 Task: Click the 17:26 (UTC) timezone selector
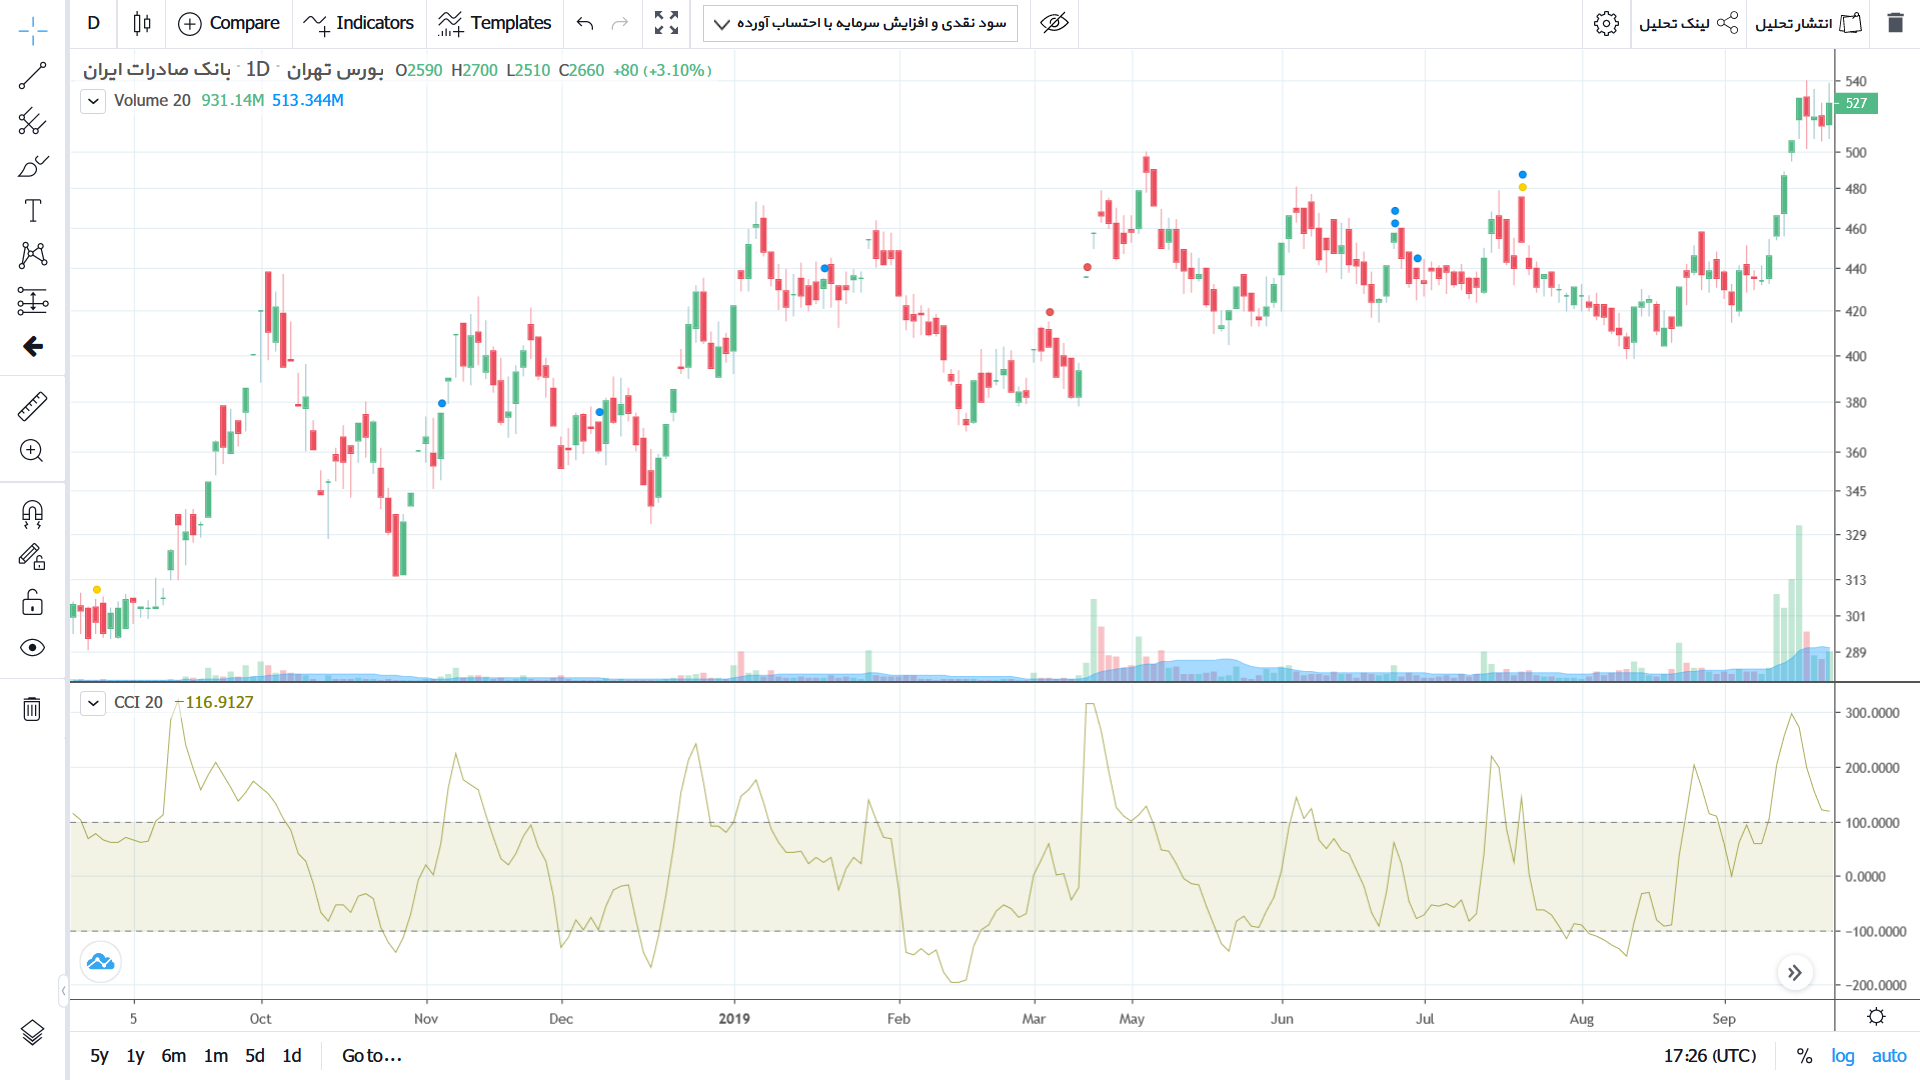pos(1710,1056)
